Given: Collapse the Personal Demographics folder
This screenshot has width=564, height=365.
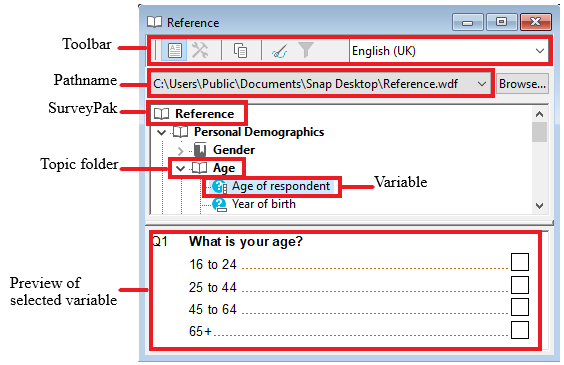Looking at the screenshot, I should pyautogui.click(x=162, y=133).
